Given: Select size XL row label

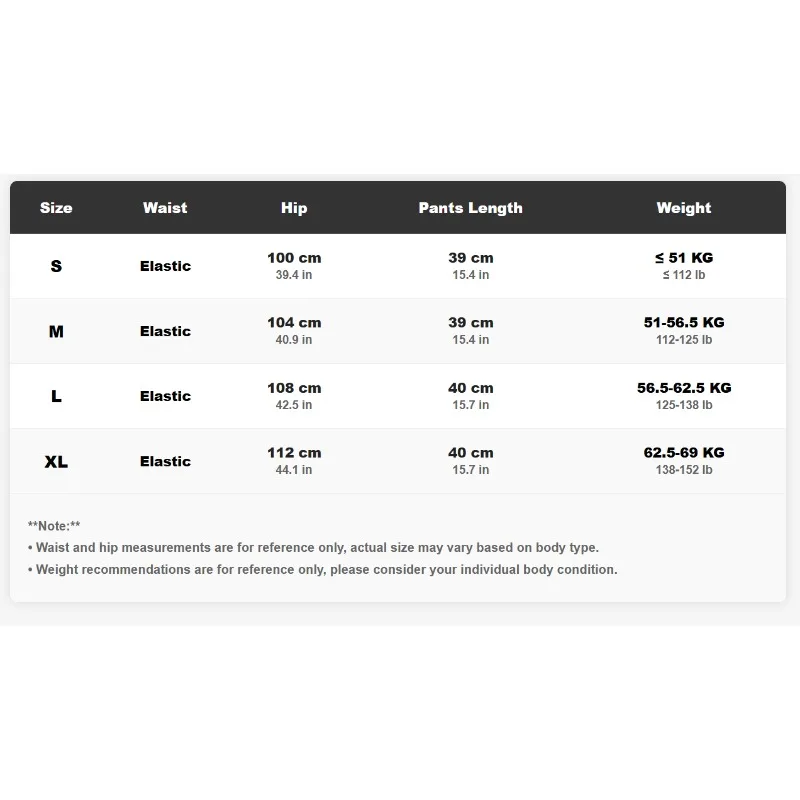Looking at the screenshot, I should 56,461.
